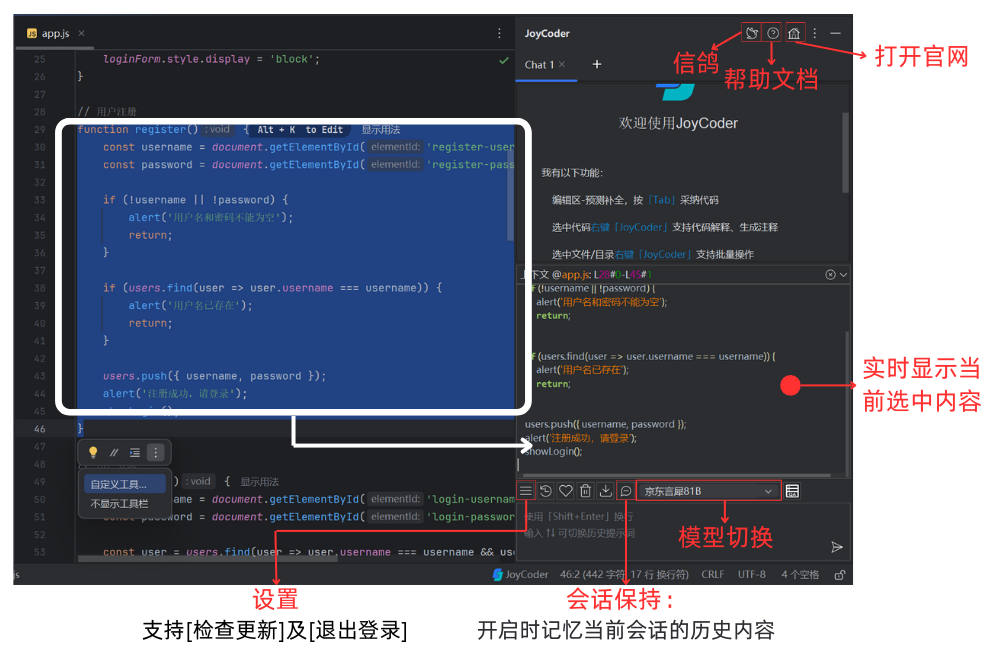Click 右键「JoyCoder」link in code explanation line
Image resolution: width=1000 pixels, height=650 pixels.
(x=630, y=227)
